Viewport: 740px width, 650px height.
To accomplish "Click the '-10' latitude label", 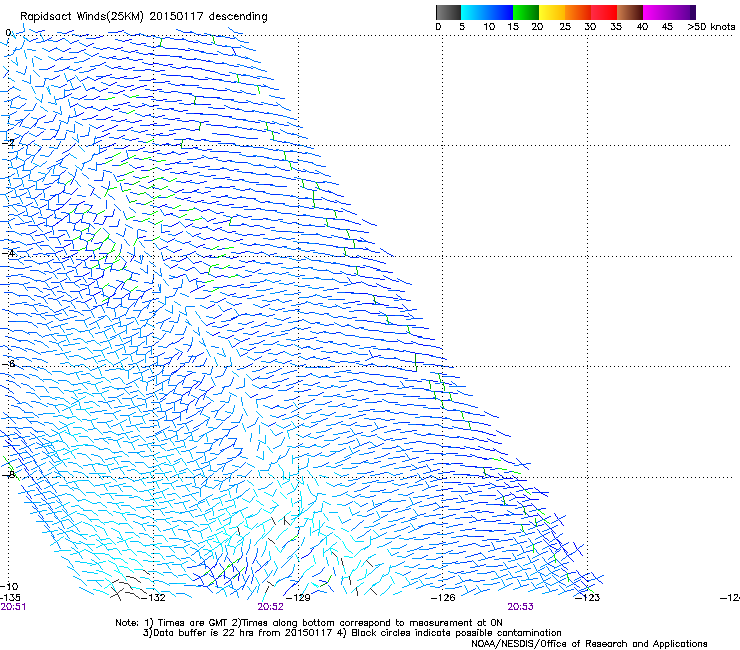I will click(x=9, y=586).
